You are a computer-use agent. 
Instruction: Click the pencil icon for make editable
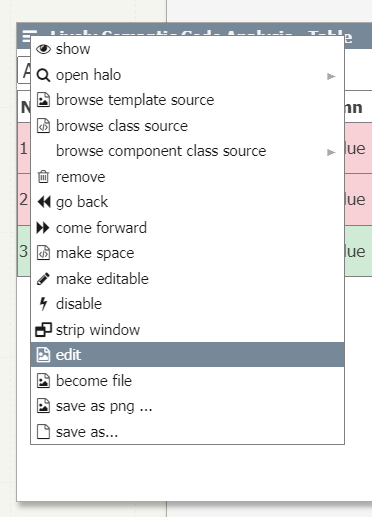pos(43,279)
